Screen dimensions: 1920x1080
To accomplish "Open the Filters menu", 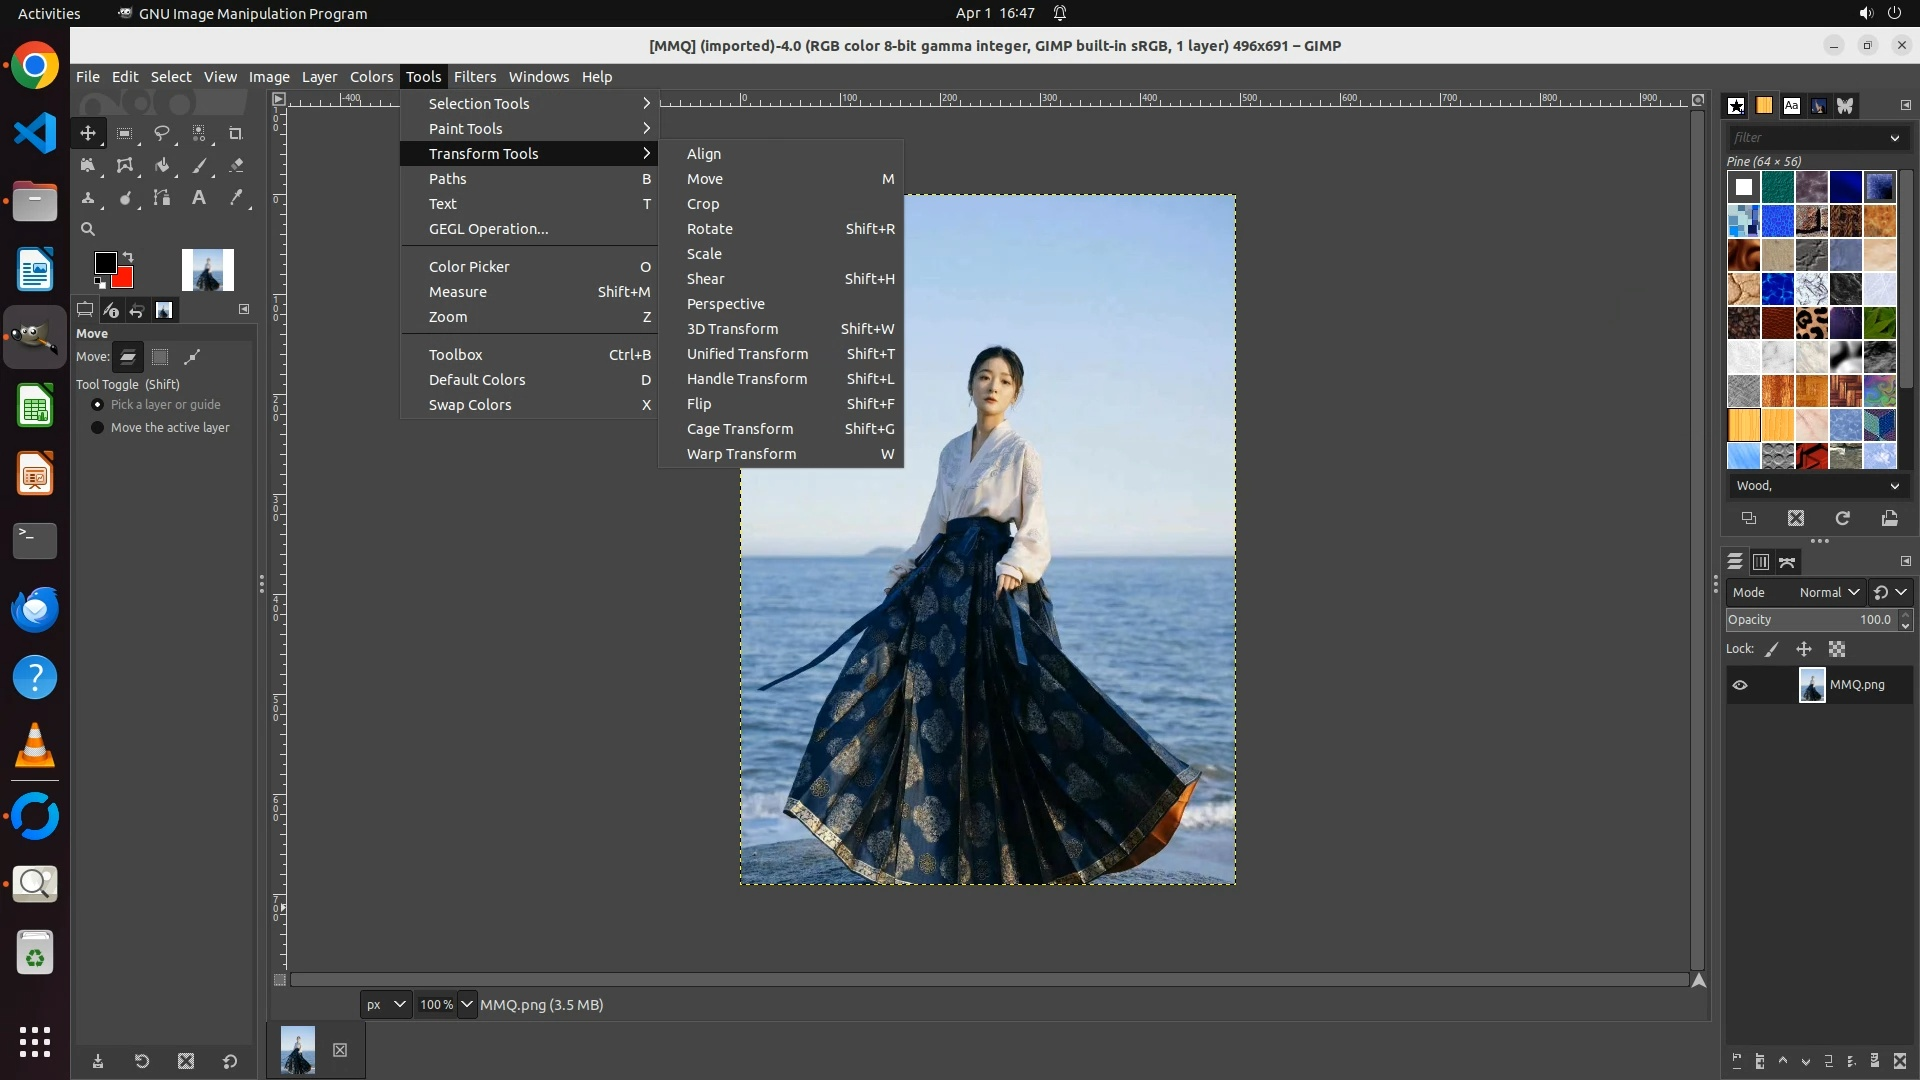I will tap(474, 77).
